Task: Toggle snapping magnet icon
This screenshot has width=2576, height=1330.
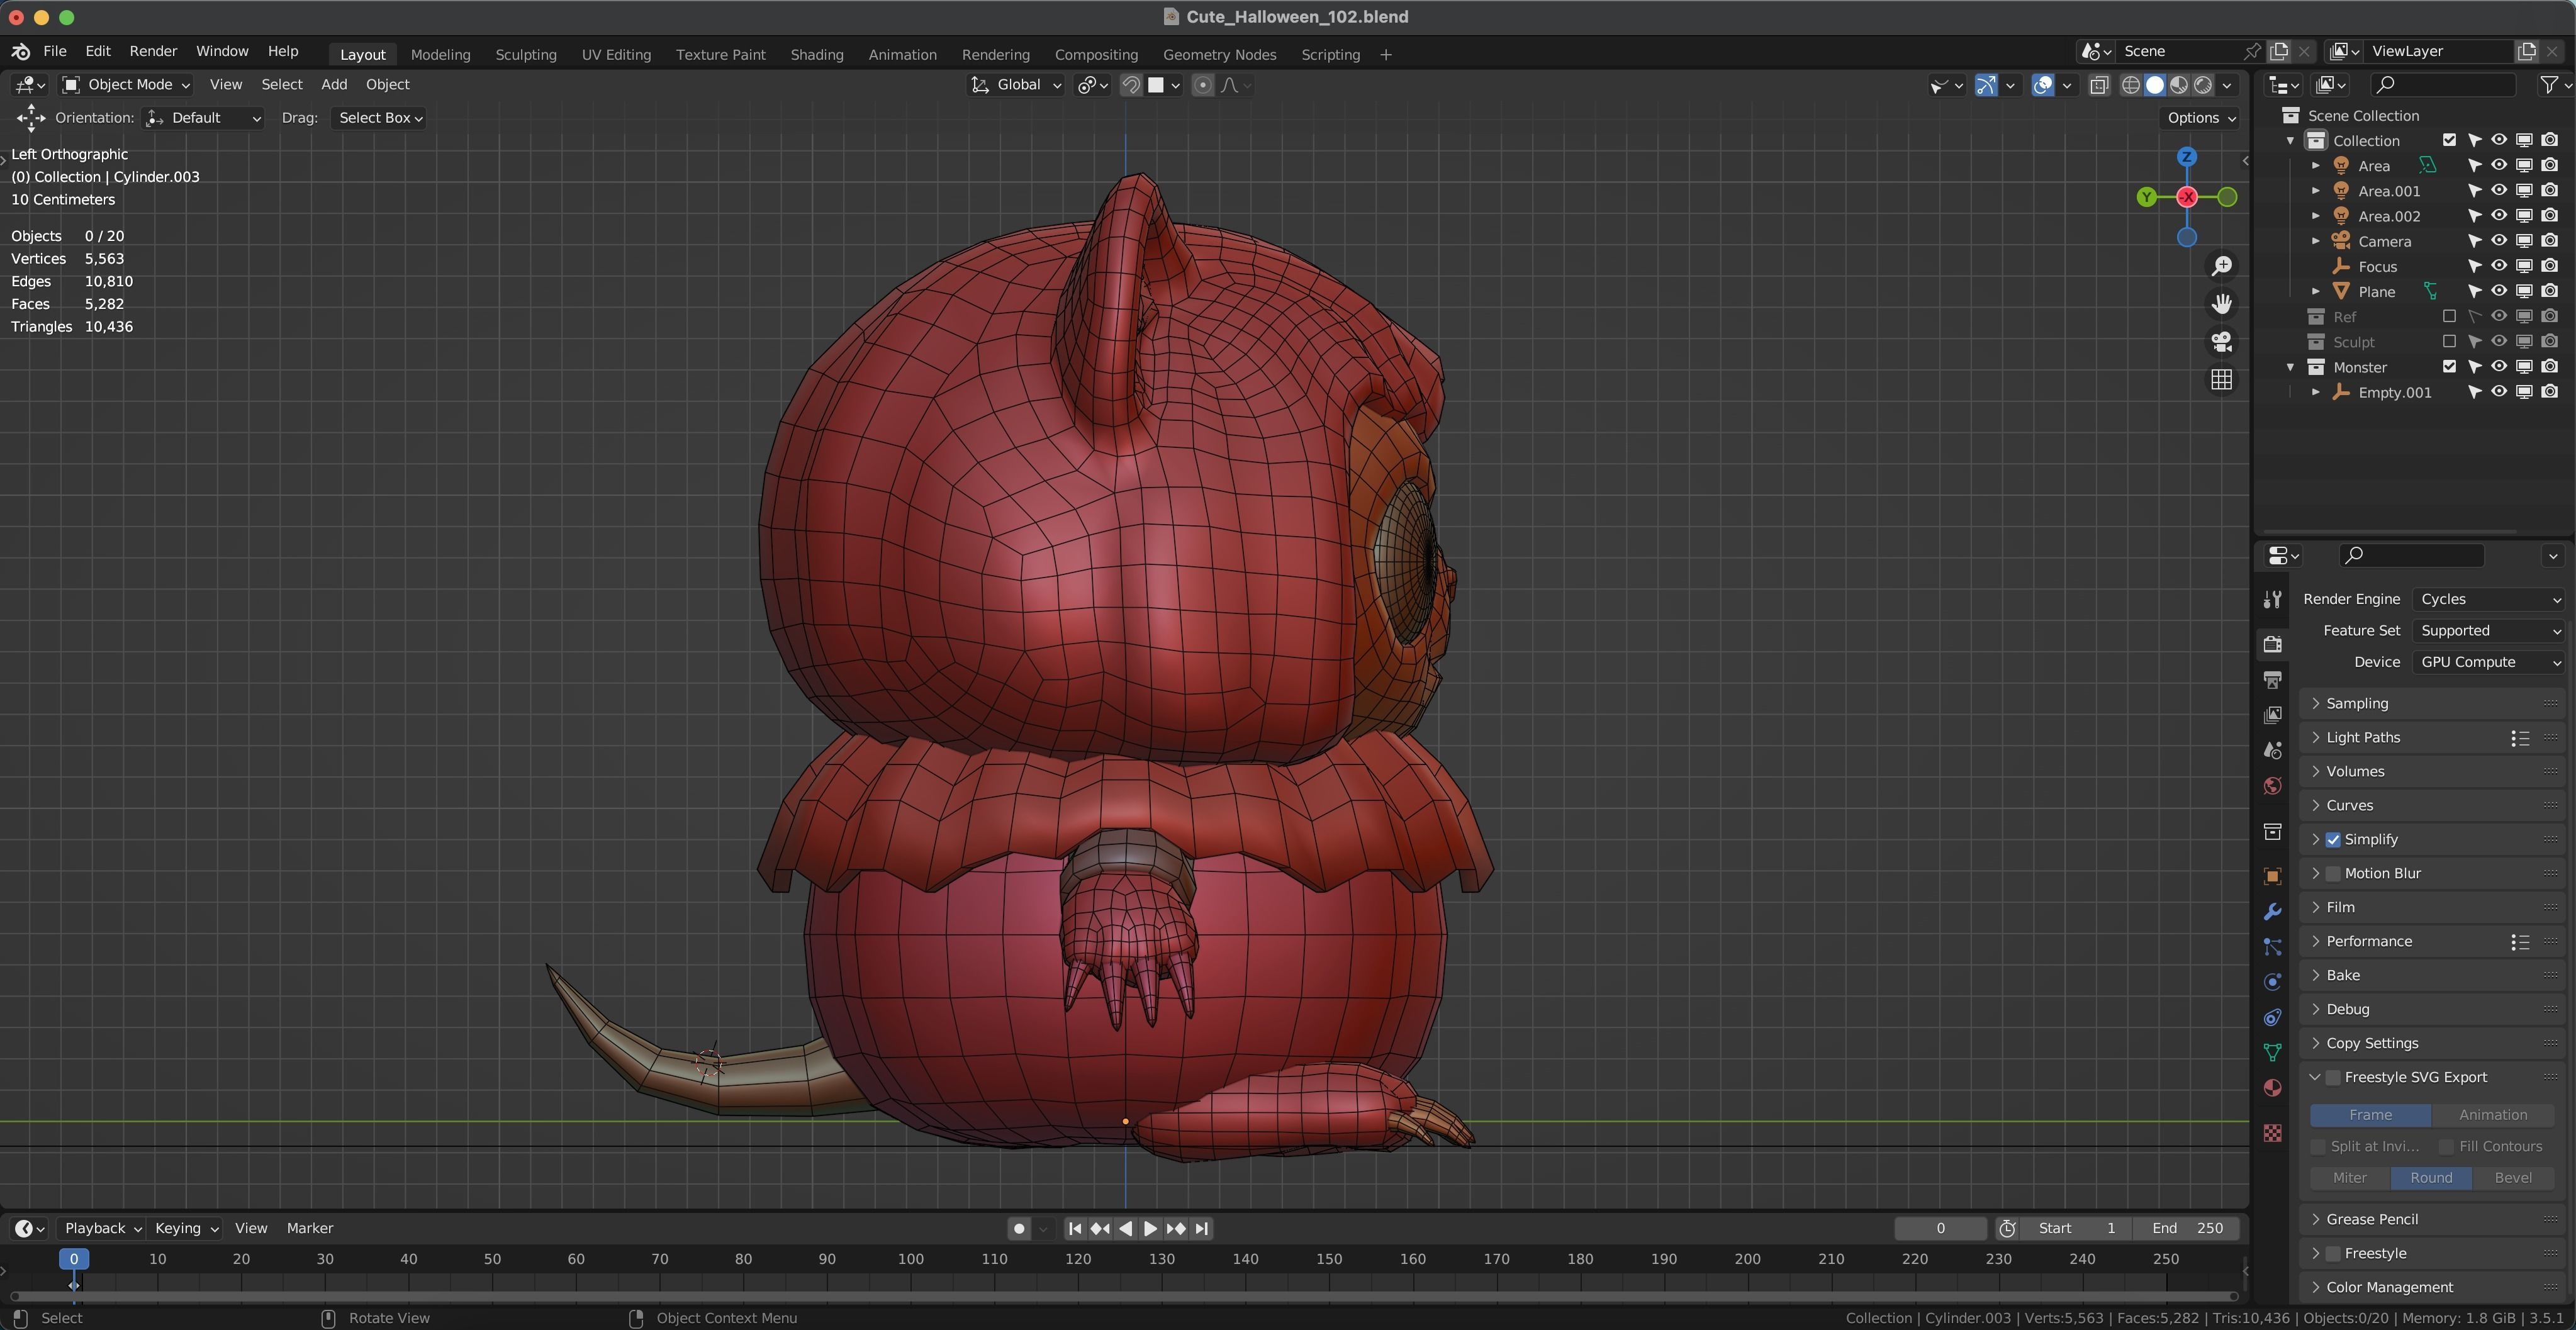Action: coord(1130,85)
